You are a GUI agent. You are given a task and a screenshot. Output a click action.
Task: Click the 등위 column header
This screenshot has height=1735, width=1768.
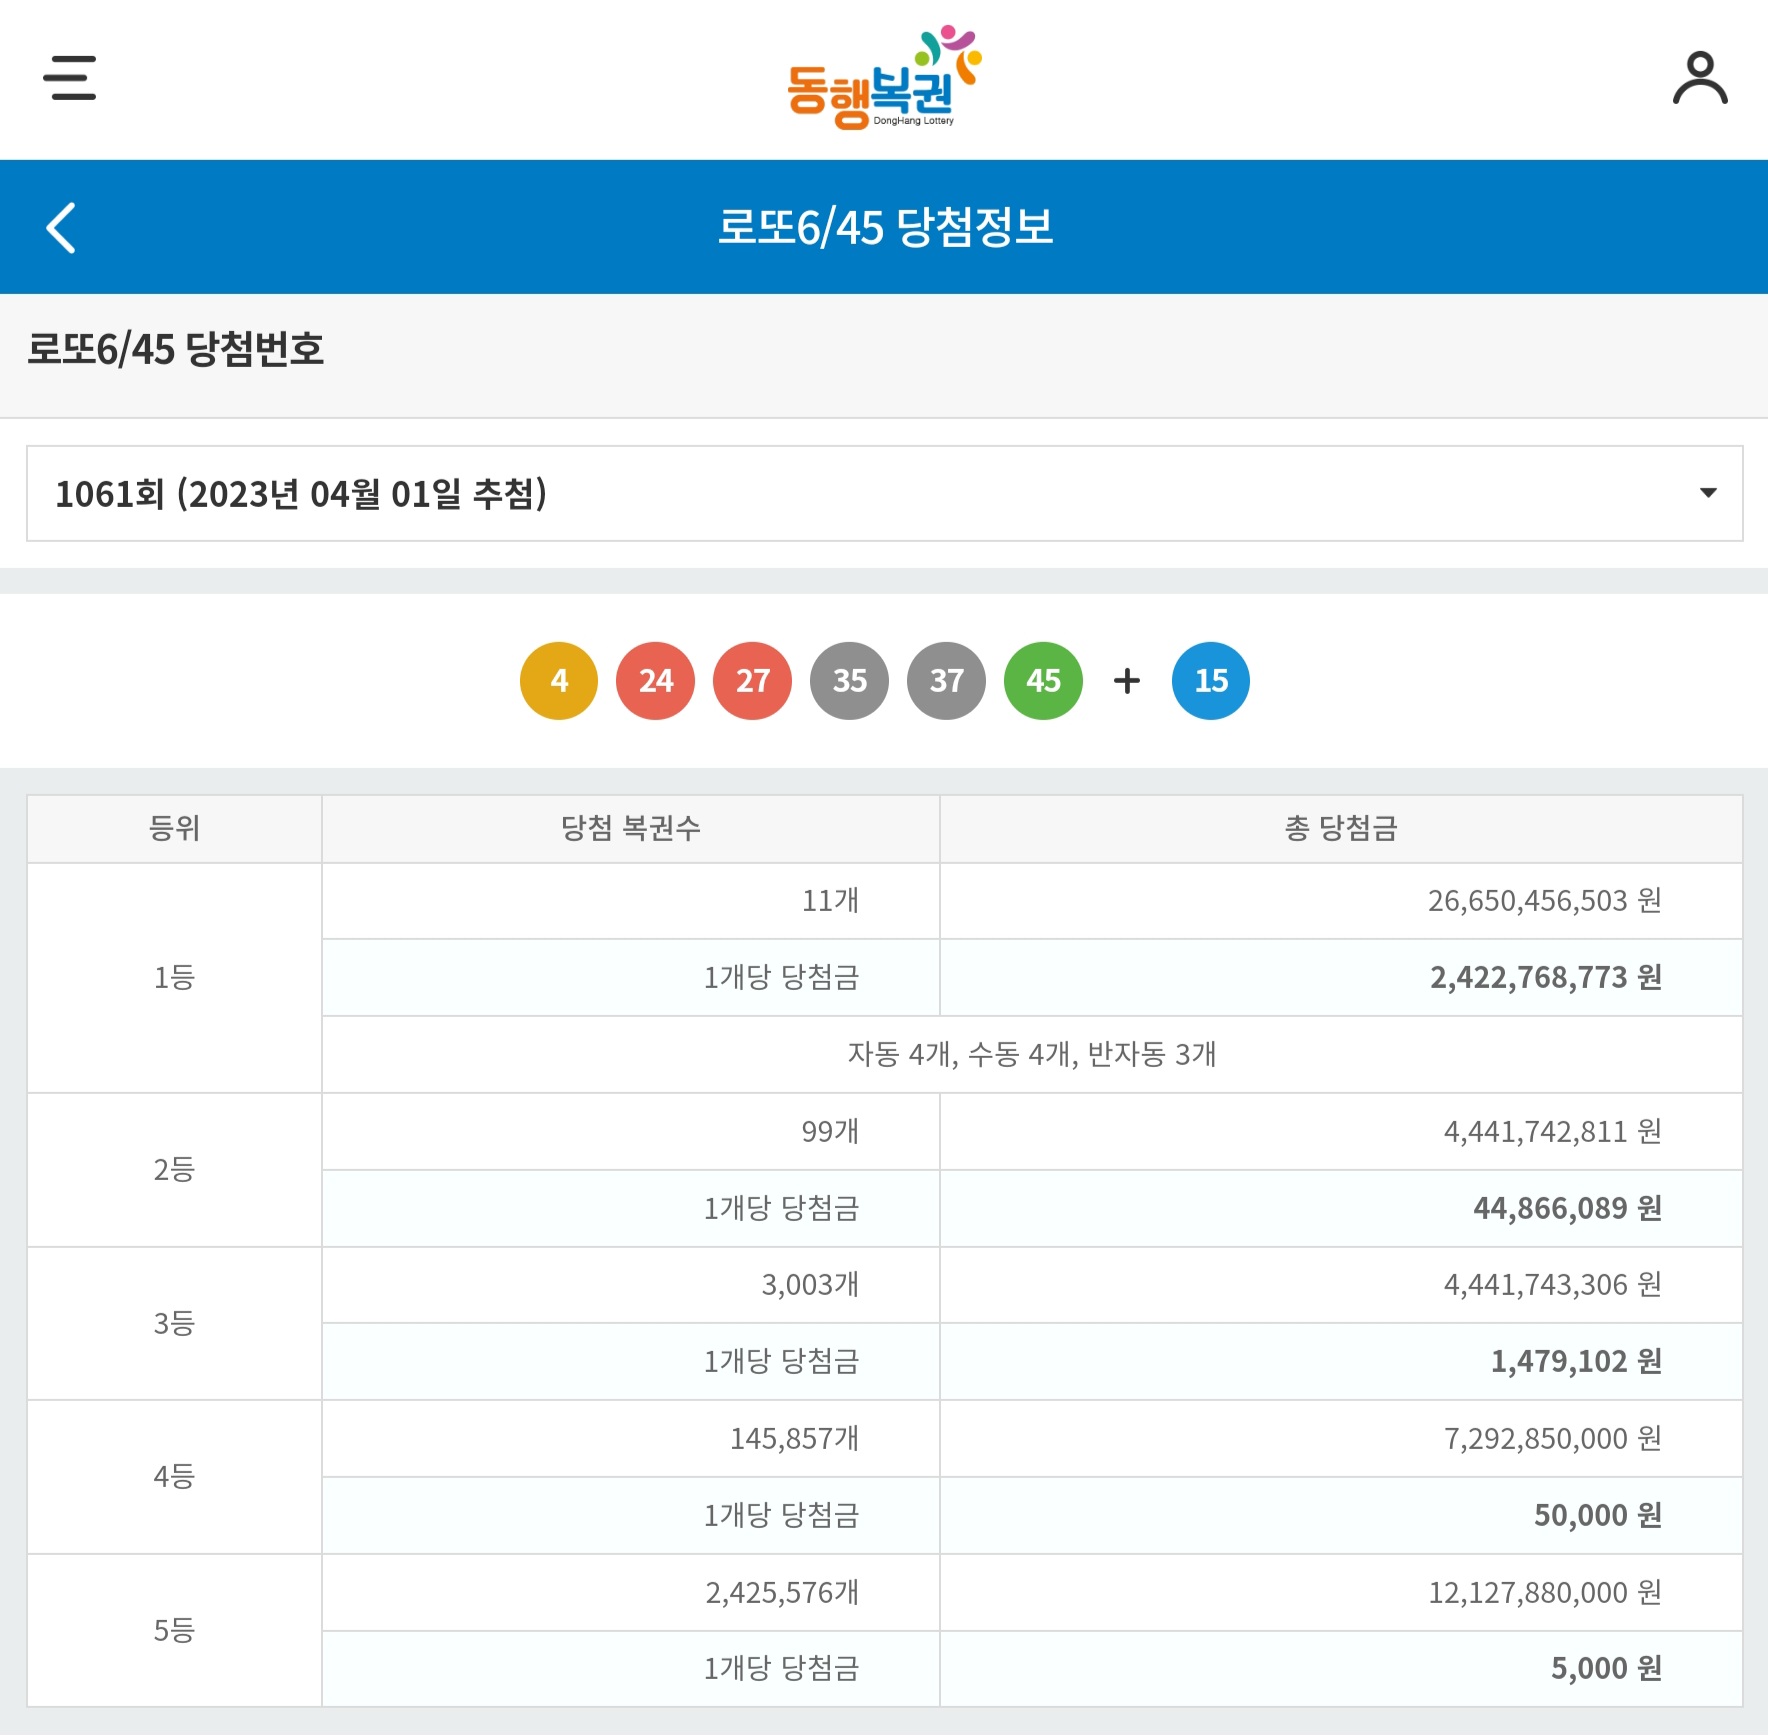[x=174, y=829]
